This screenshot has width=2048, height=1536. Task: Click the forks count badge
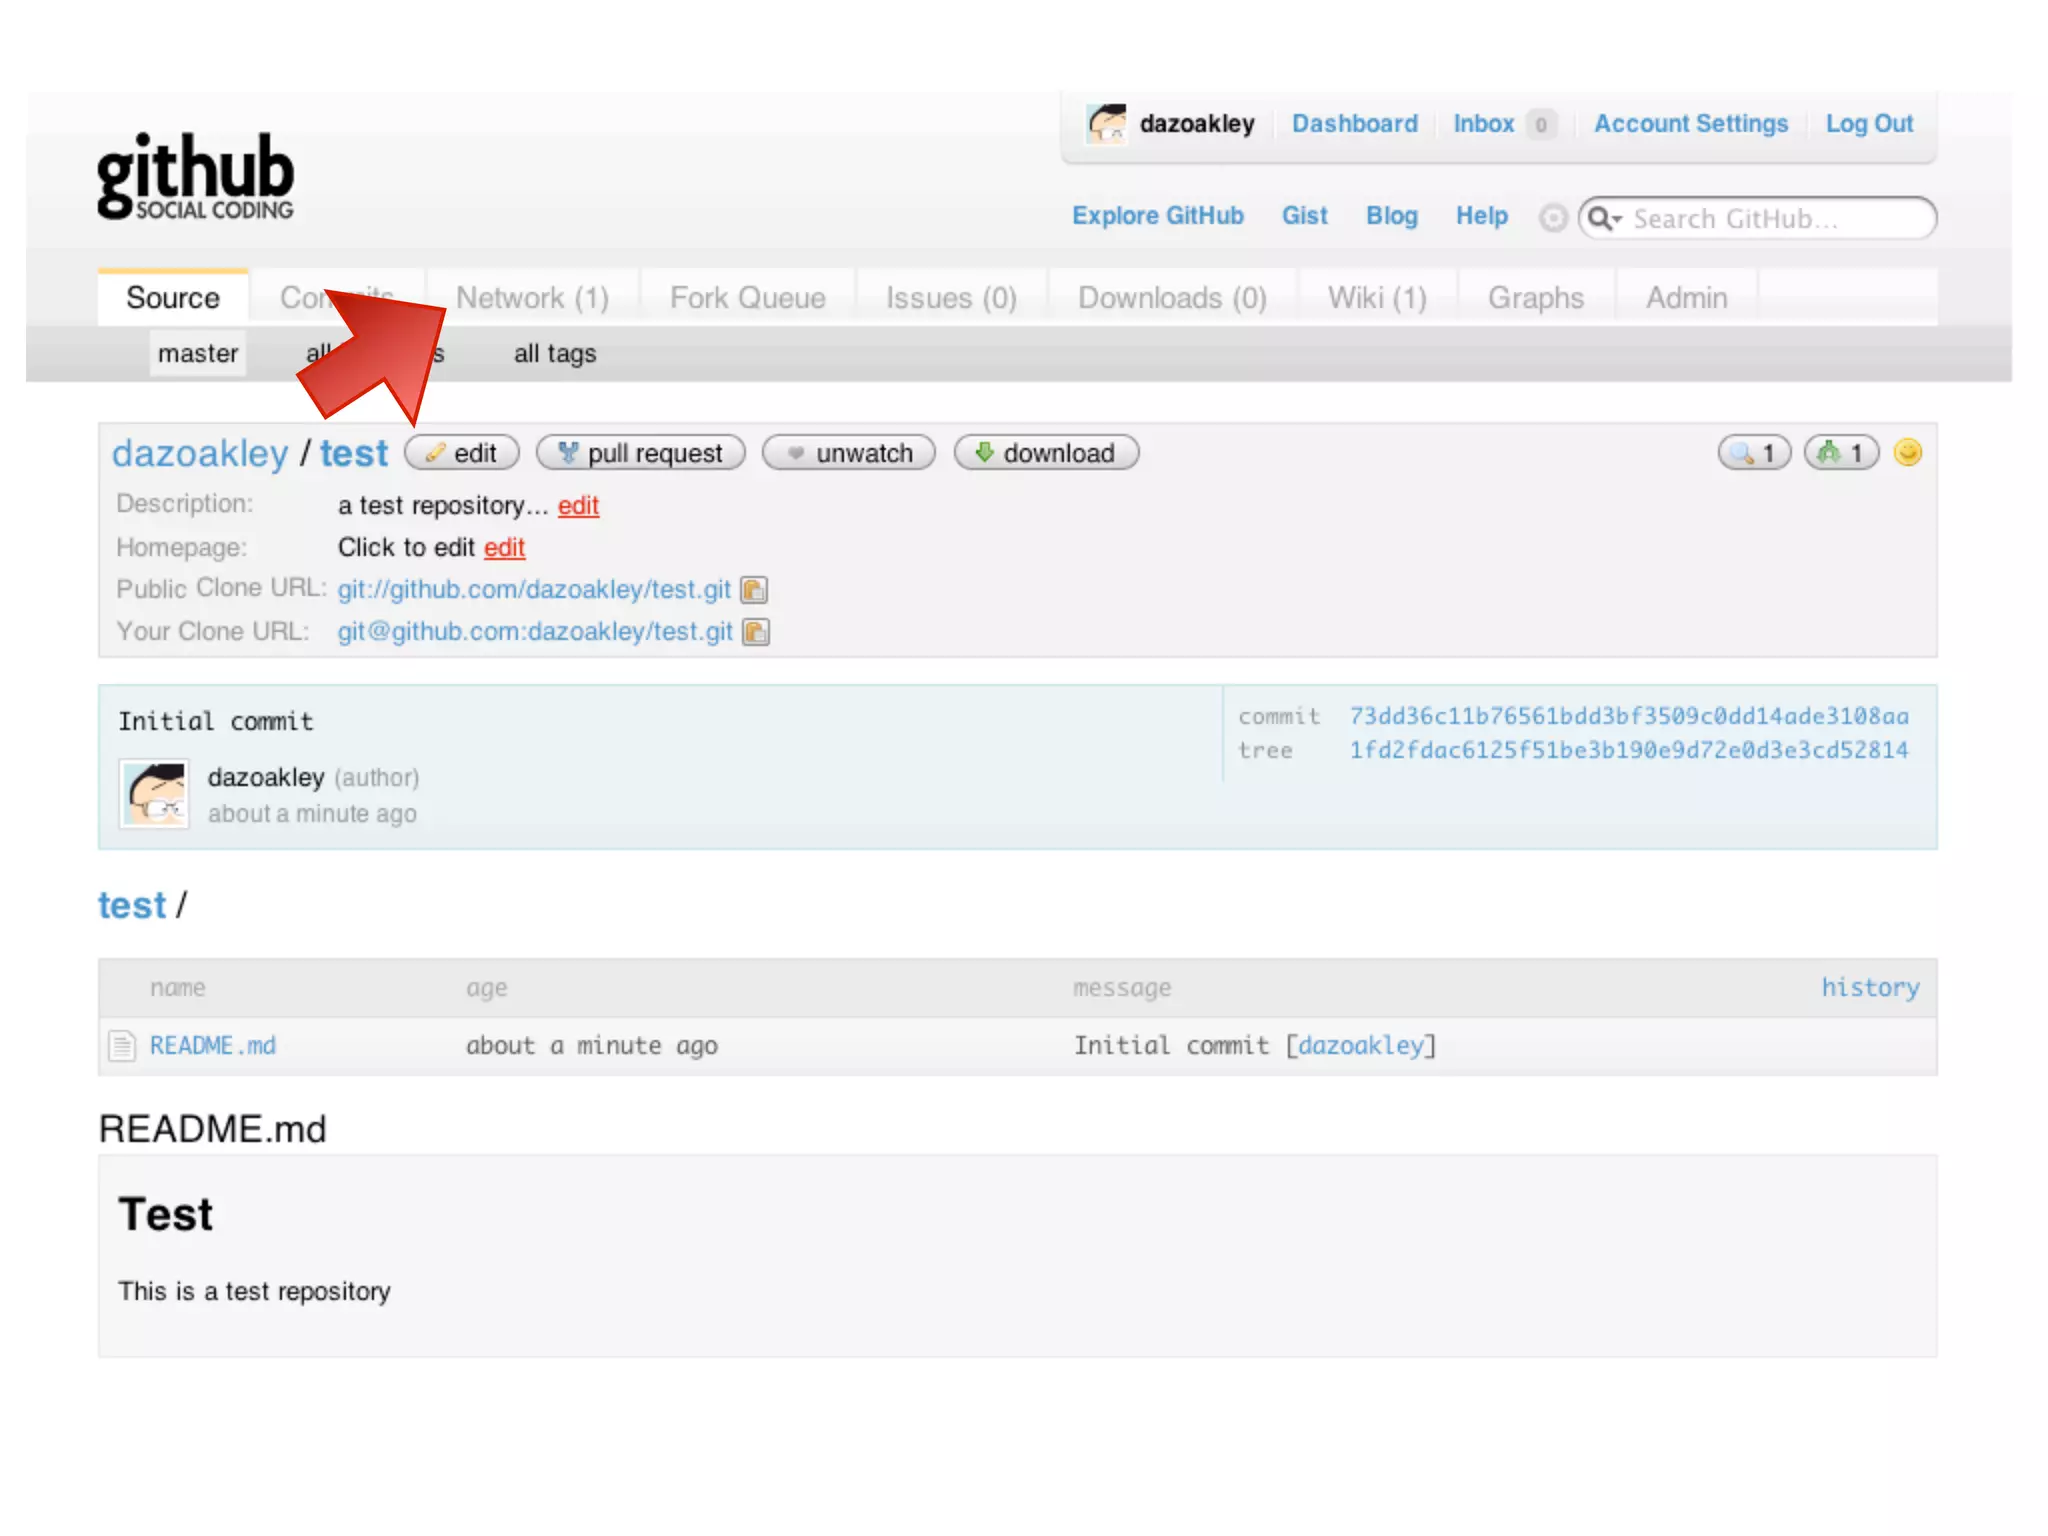tap(1841, 453)
